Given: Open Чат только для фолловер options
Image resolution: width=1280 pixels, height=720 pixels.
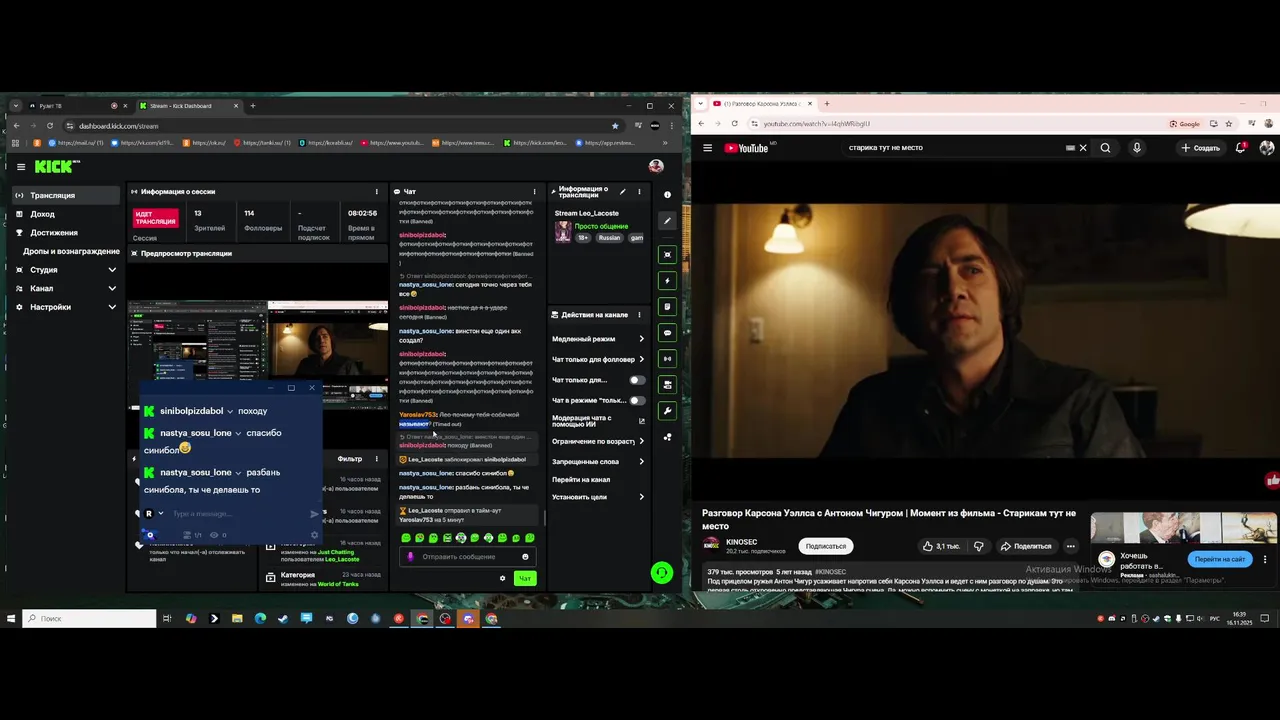Looking at the screenshot, I should pyautogui.click(x=598, y=359).
